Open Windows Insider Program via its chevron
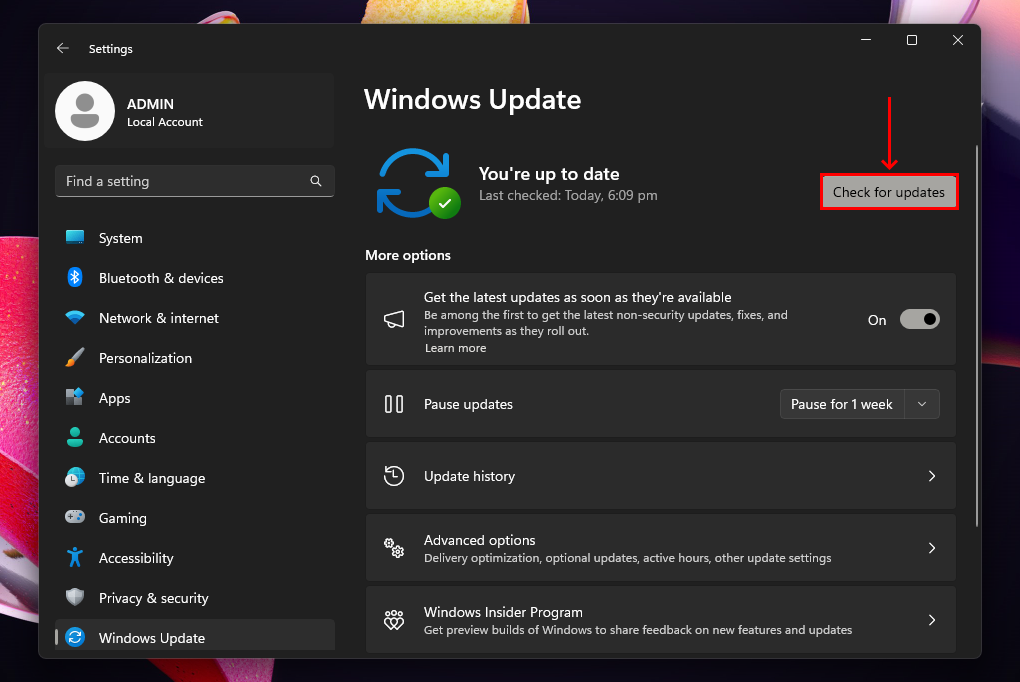This screenshot has height=682, width=1020. pyautogui.click(x=932, y=620)
